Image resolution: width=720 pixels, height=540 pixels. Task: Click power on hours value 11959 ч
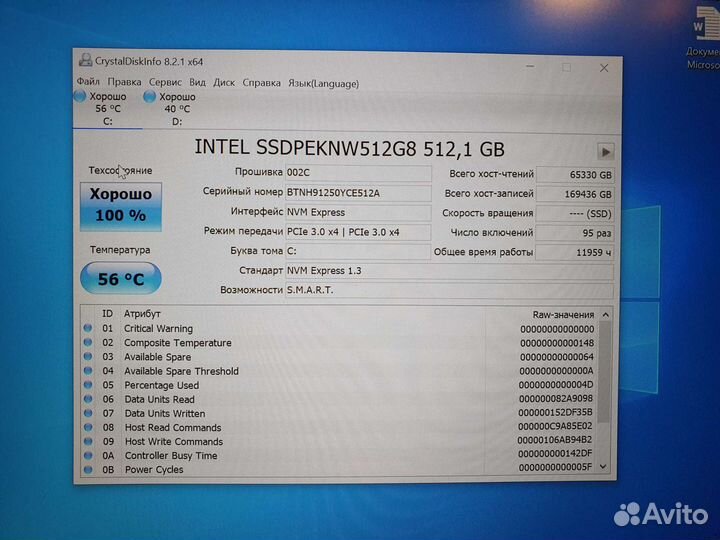pyautogui.click(x=575, y=252)
